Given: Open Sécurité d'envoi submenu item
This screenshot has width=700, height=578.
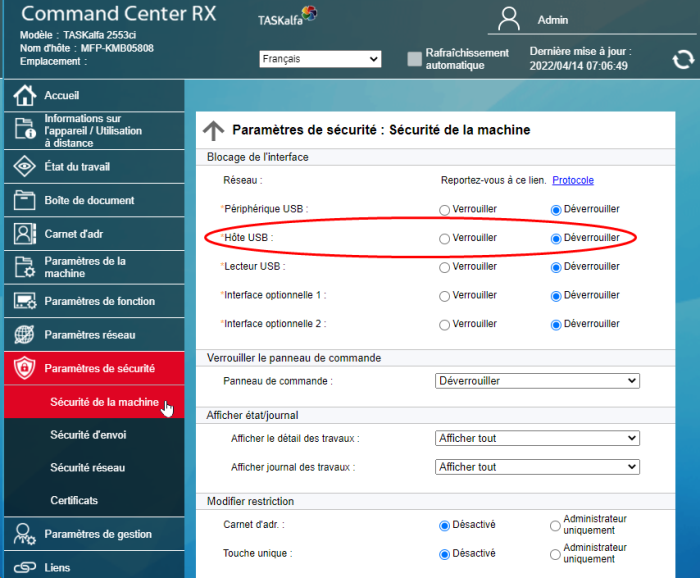Looking at the screenshot, I should click(x=88, y=435).
